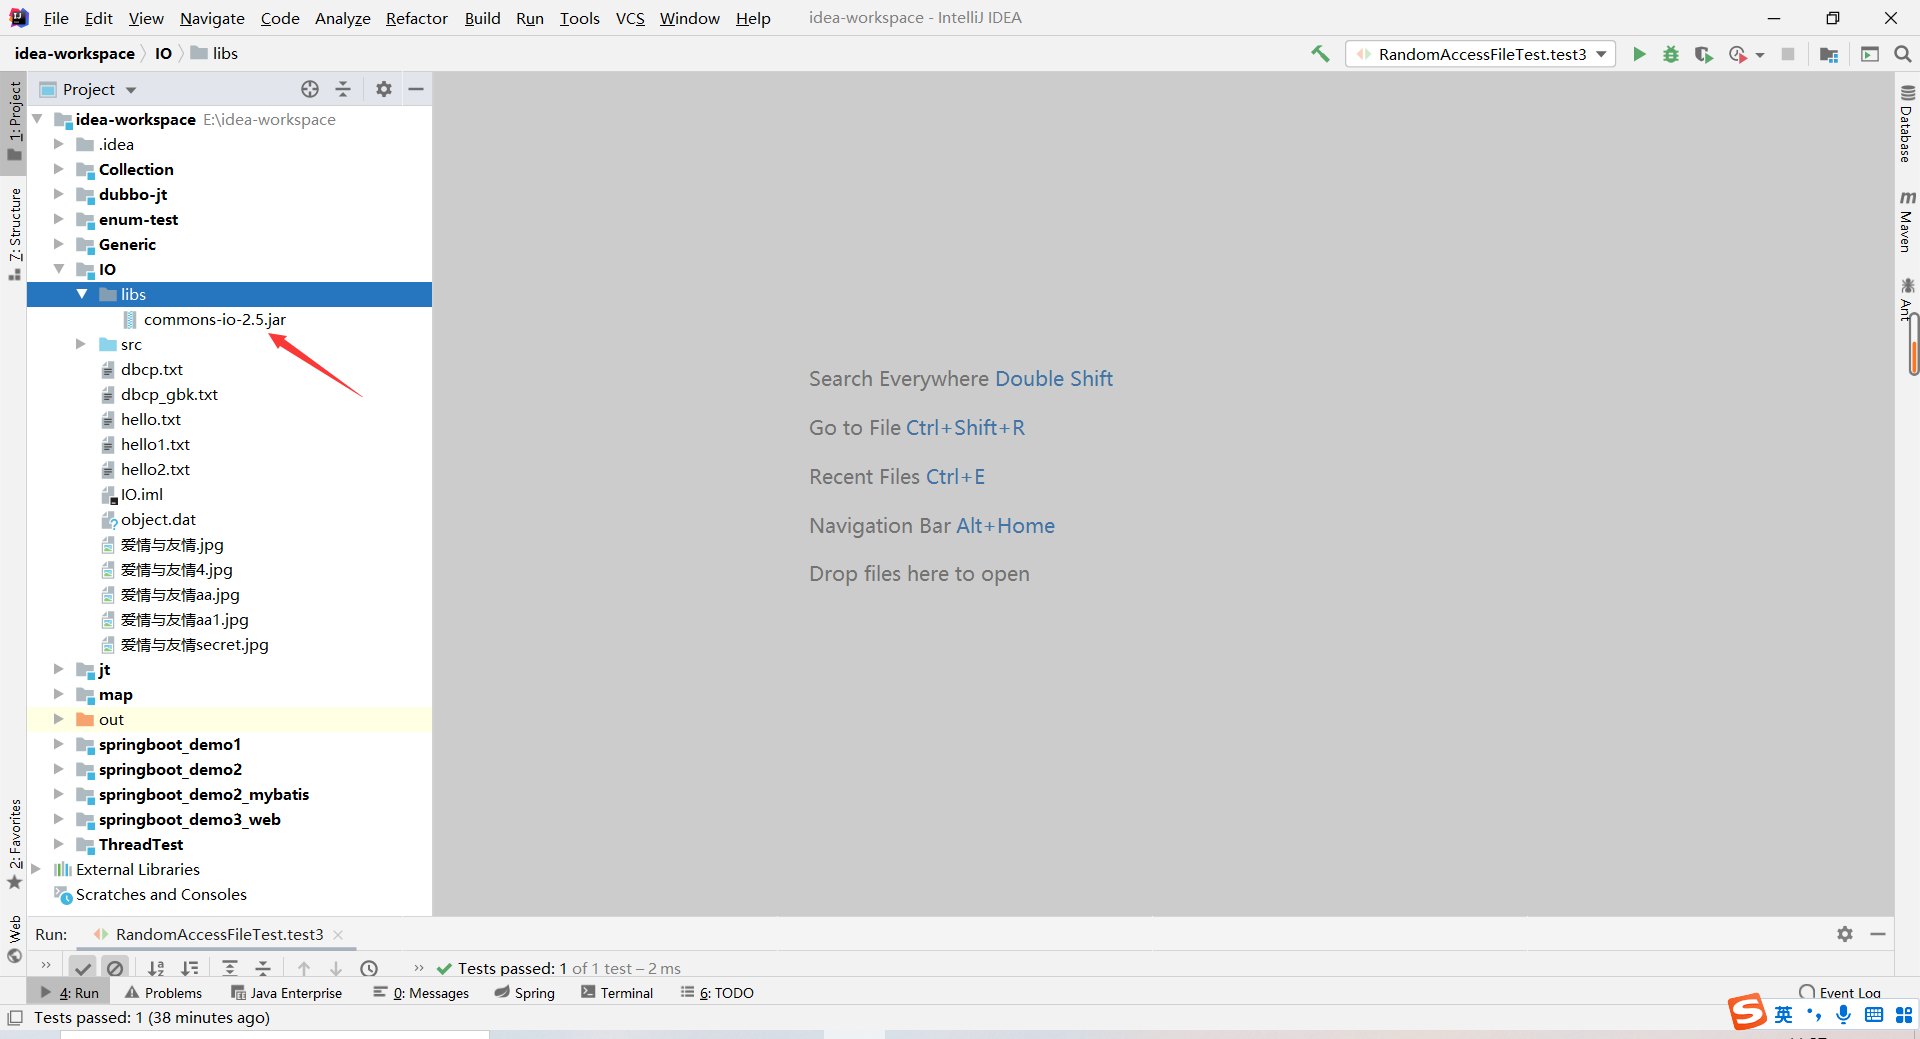
Task: Expand all test results in the Run panel
Action: tap(230, 968)
